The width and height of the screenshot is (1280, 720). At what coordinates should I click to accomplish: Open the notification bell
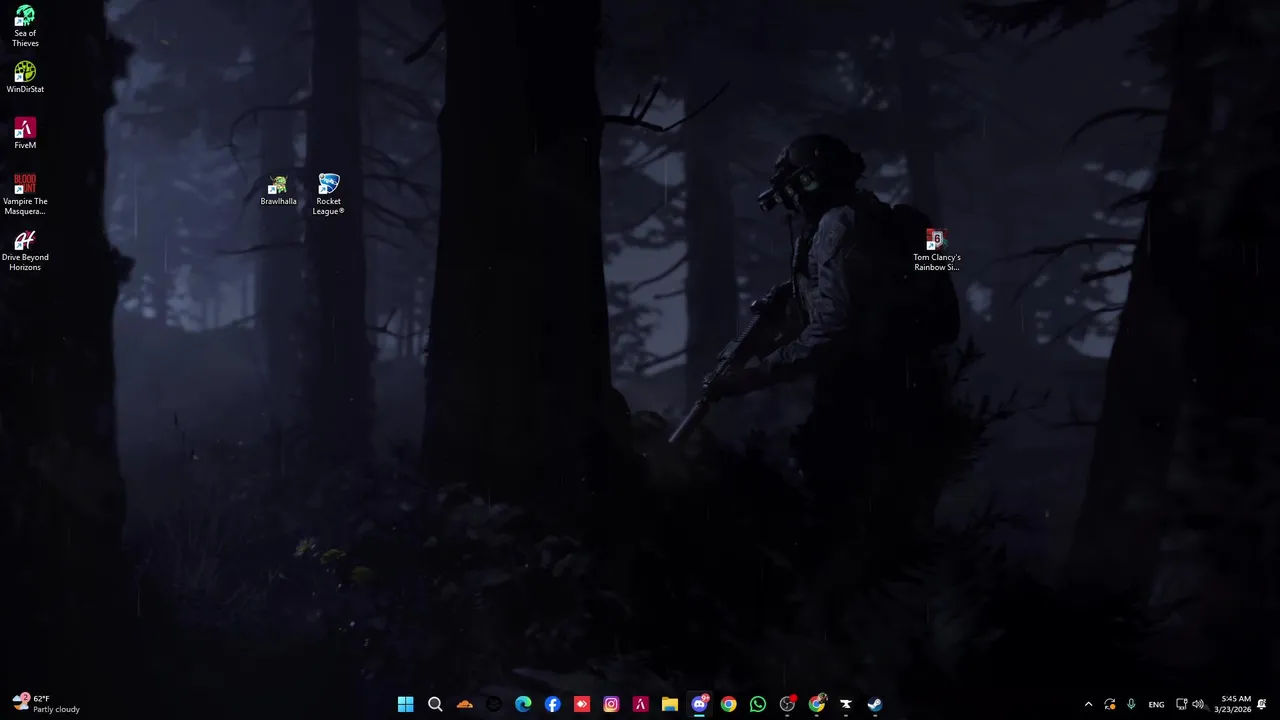coord(1262,704)
